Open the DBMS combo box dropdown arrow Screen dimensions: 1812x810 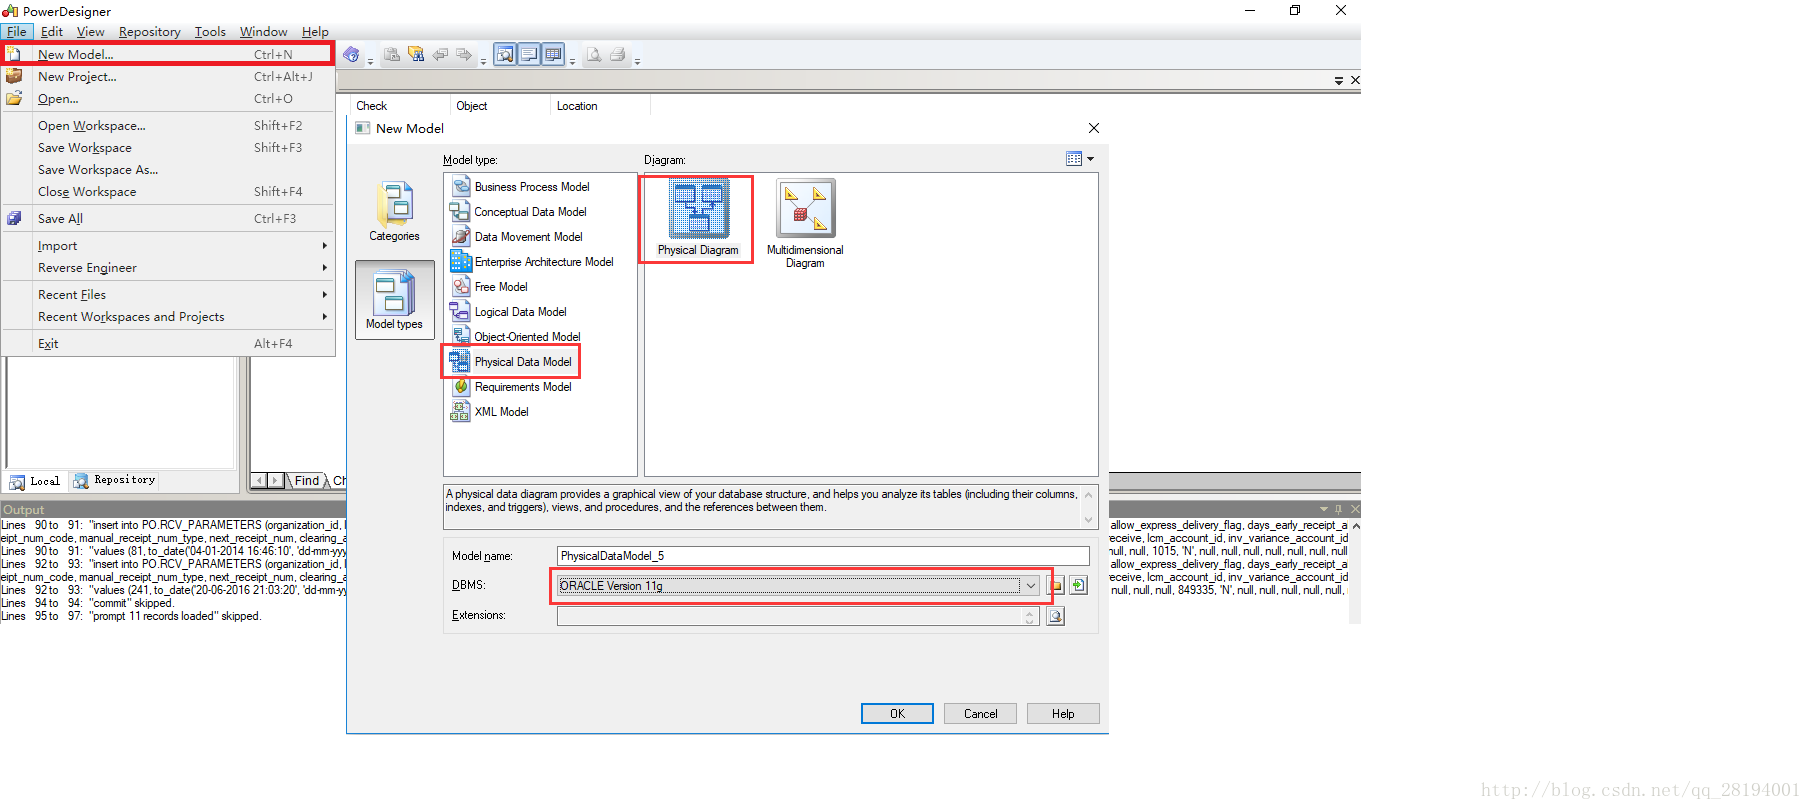point(1030,586)
